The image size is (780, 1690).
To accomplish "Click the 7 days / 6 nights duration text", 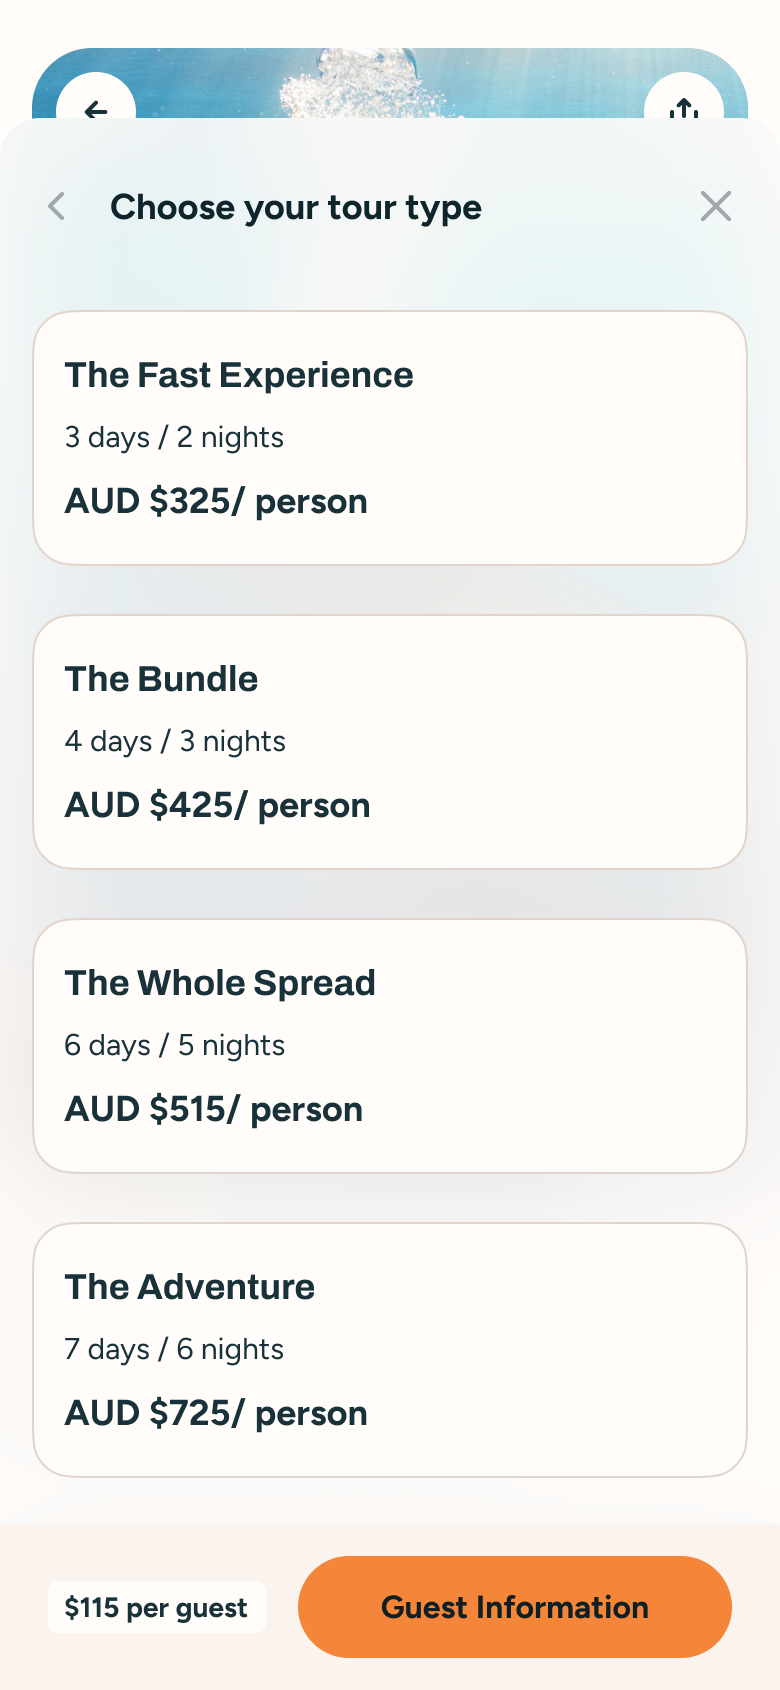I will (x=174, y=1349).
